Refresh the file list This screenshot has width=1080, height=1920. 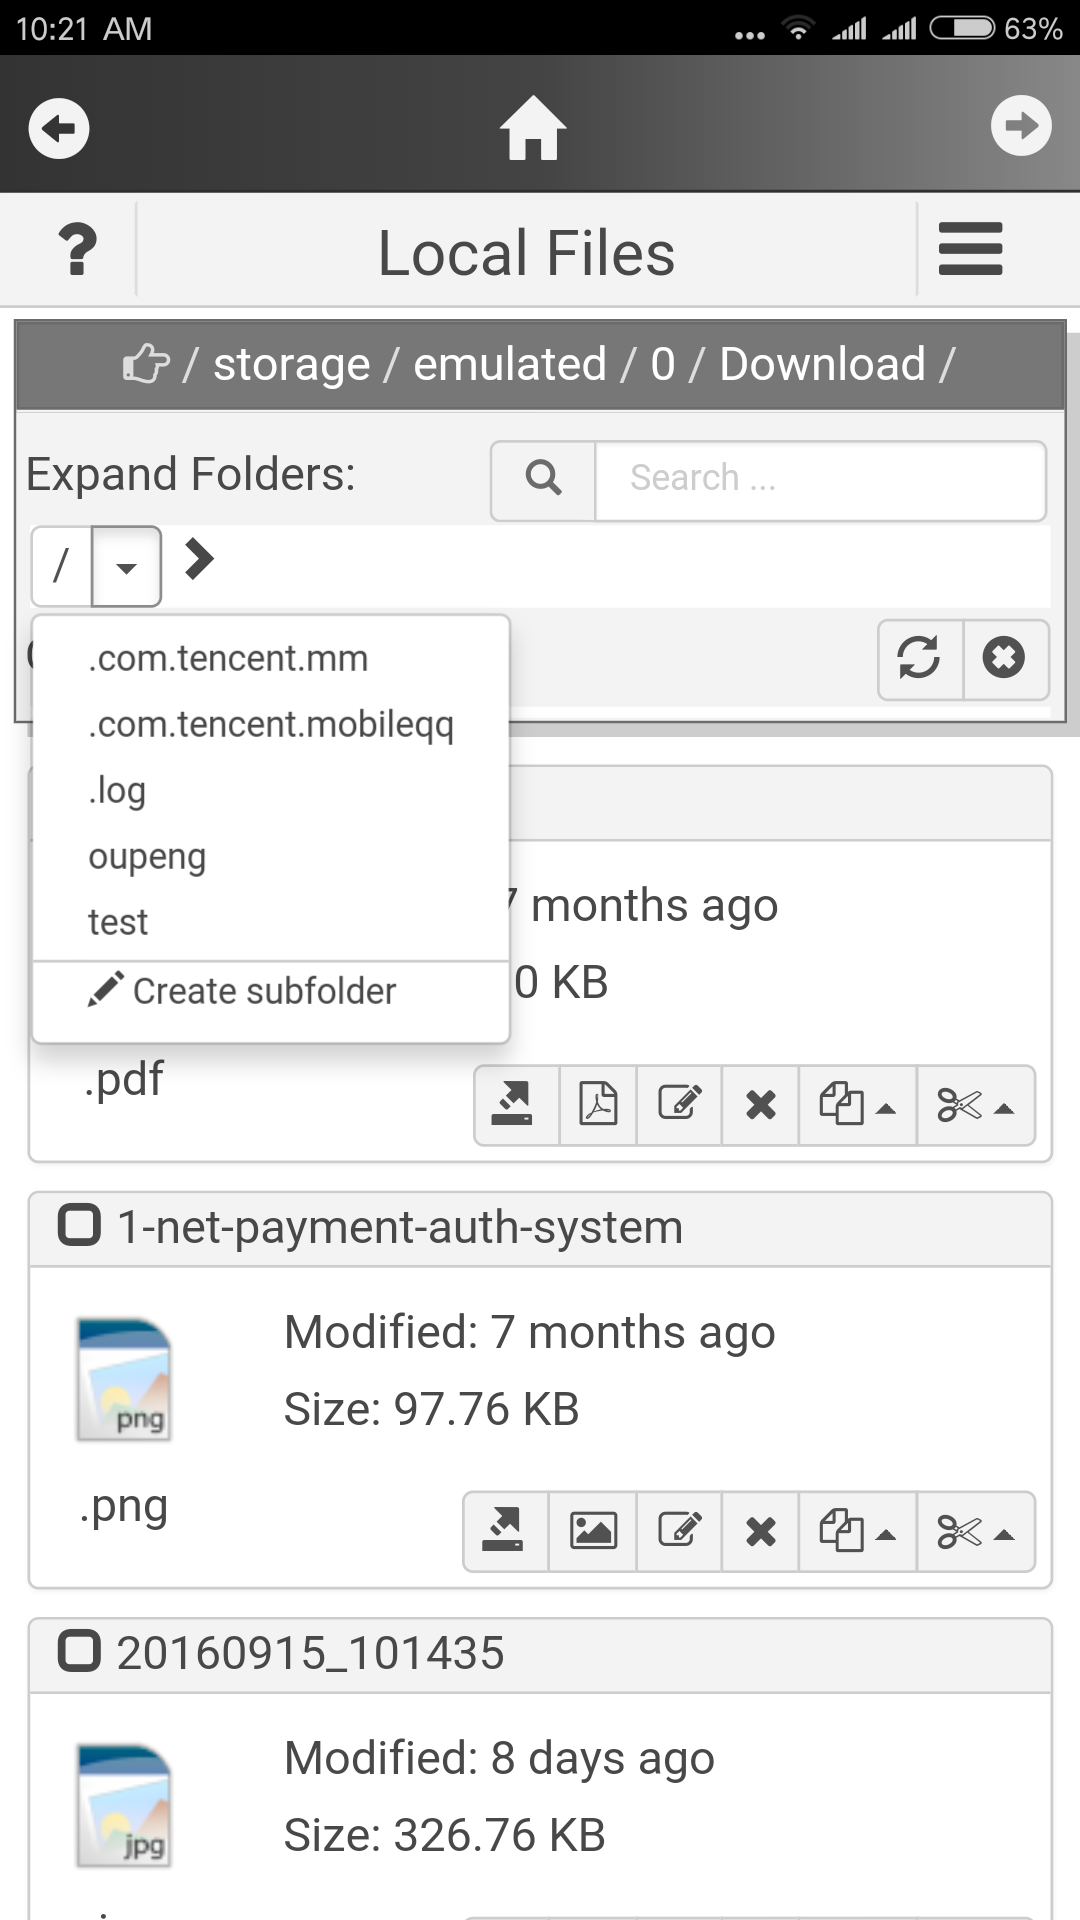pos(919,658)
